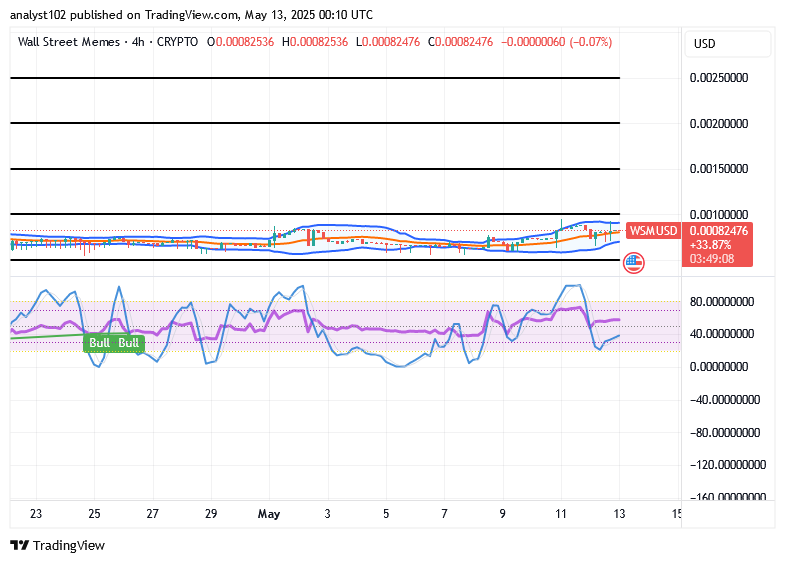Click the CRYPTO exchange label
Screen dimensions: 785x563
tap(177, 42)
